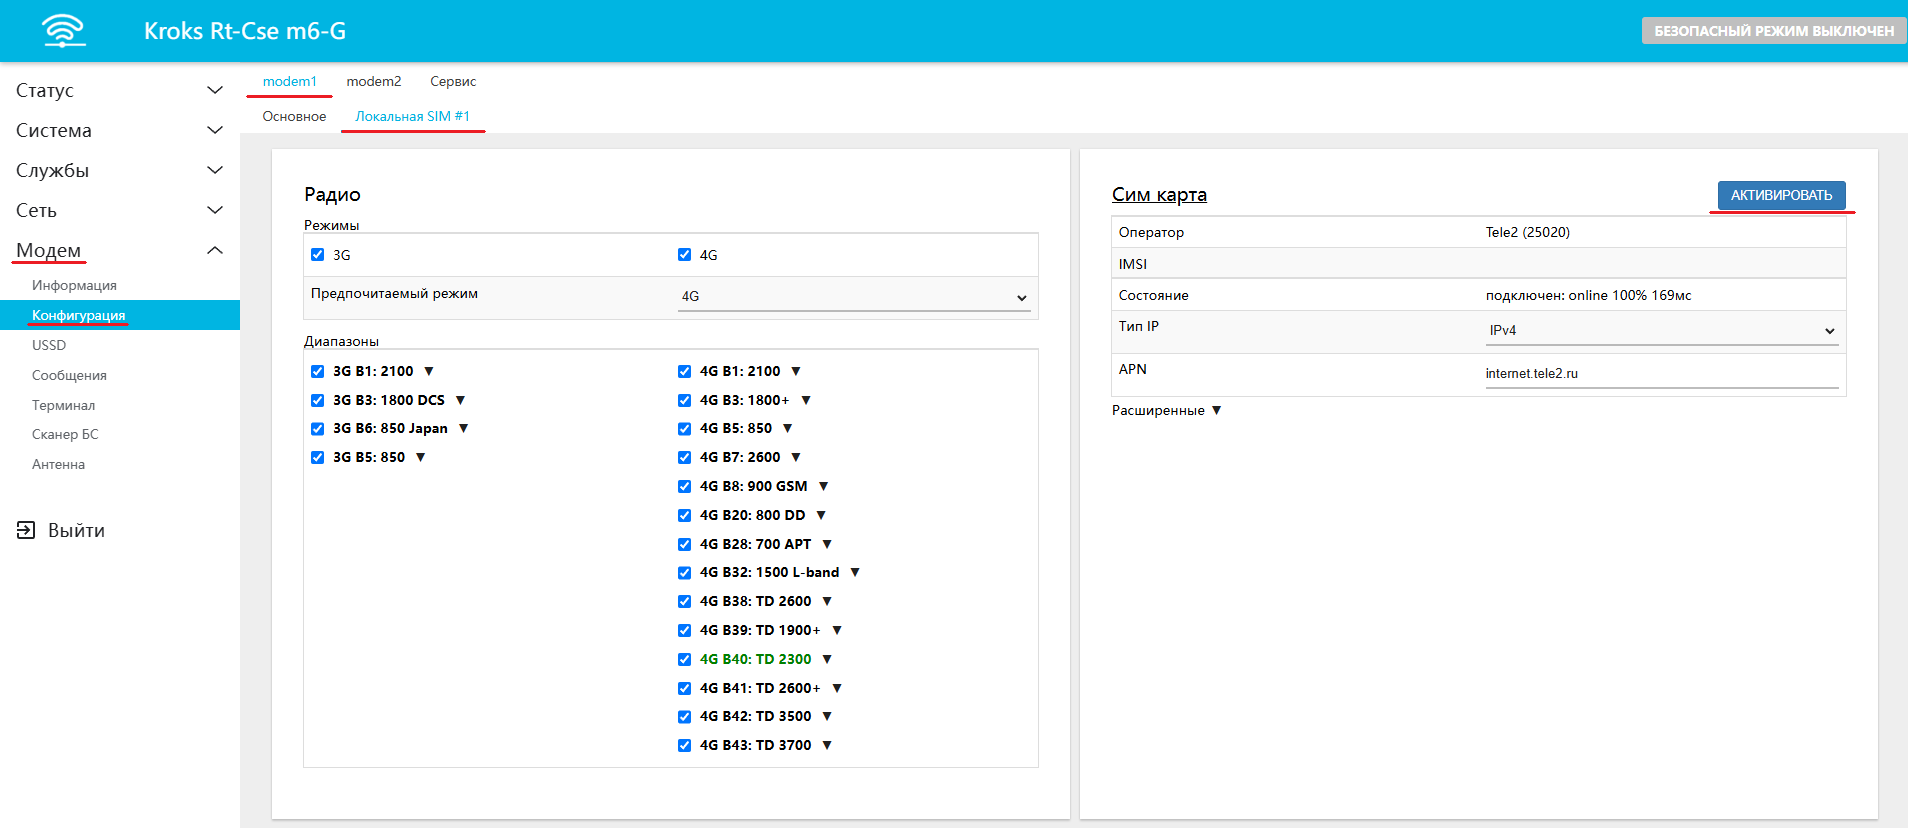1908x828 pixels.
Task: Click the triangle icon next to 3G B6: 850 Japan
Action: (x=463, y=428)
